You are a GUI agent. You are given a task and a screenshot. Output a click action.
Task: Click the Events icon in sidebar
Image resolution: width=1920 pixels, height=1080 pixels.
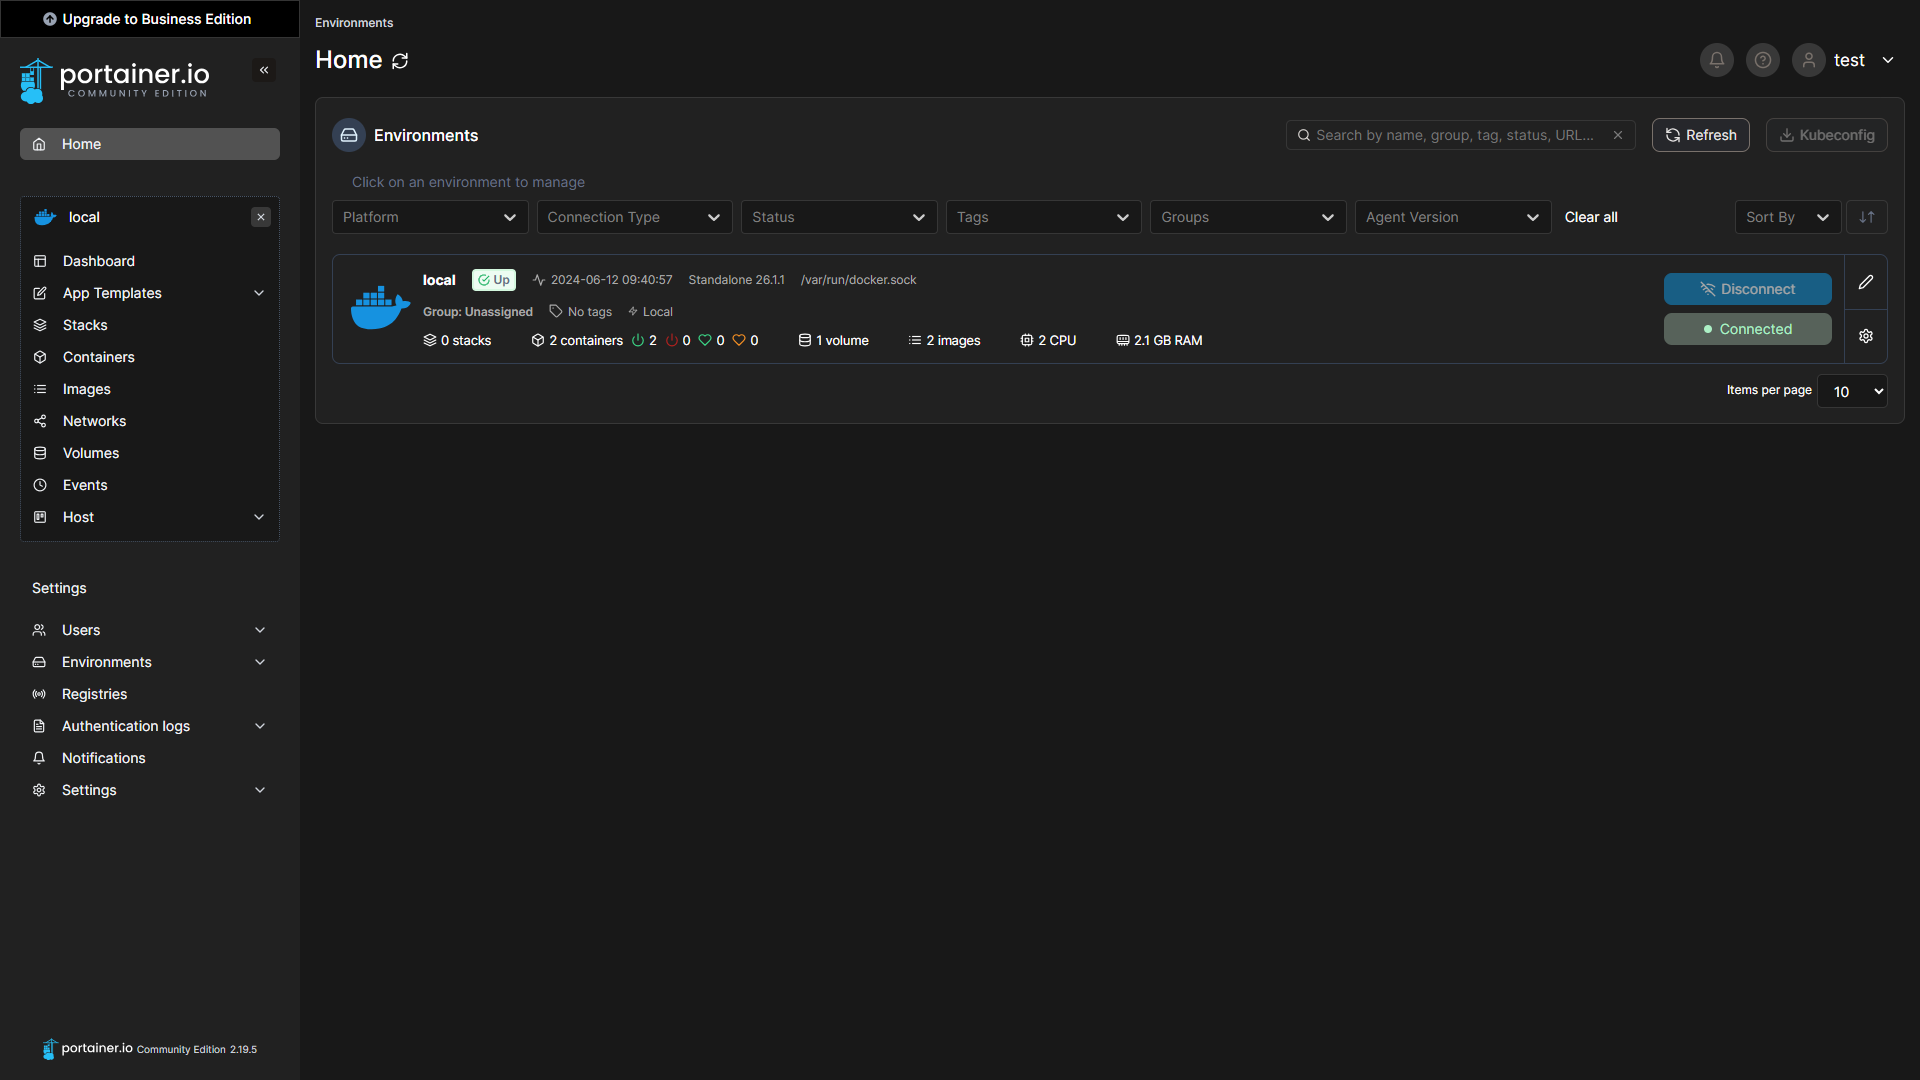40,484
